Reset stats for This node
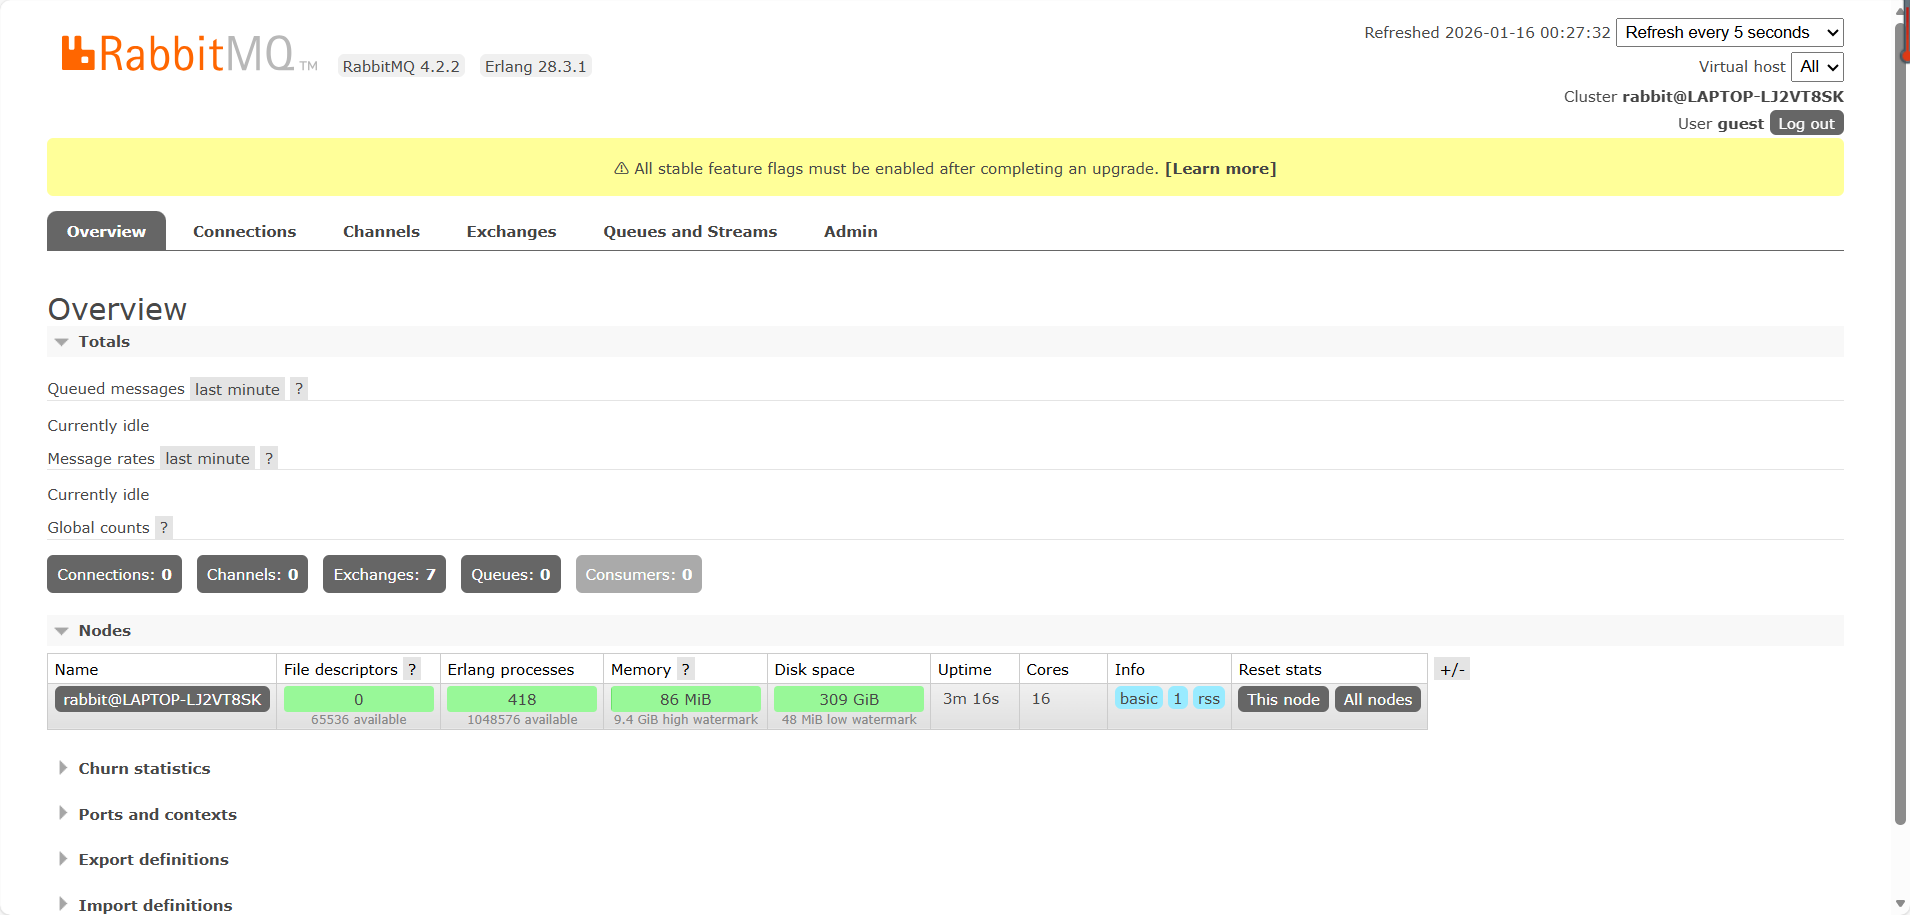 click(1283, 699)
